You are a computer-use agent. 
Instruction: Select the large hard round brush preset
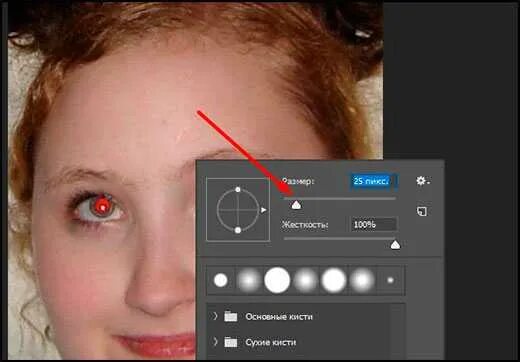(x=277, y=280)
